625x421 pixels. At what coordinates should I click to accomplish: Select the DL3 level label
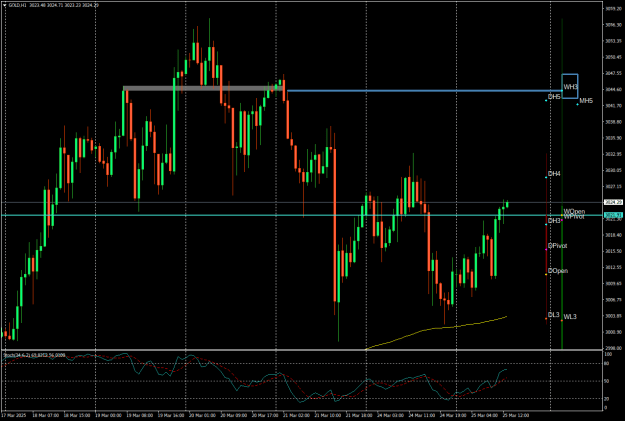554,315
